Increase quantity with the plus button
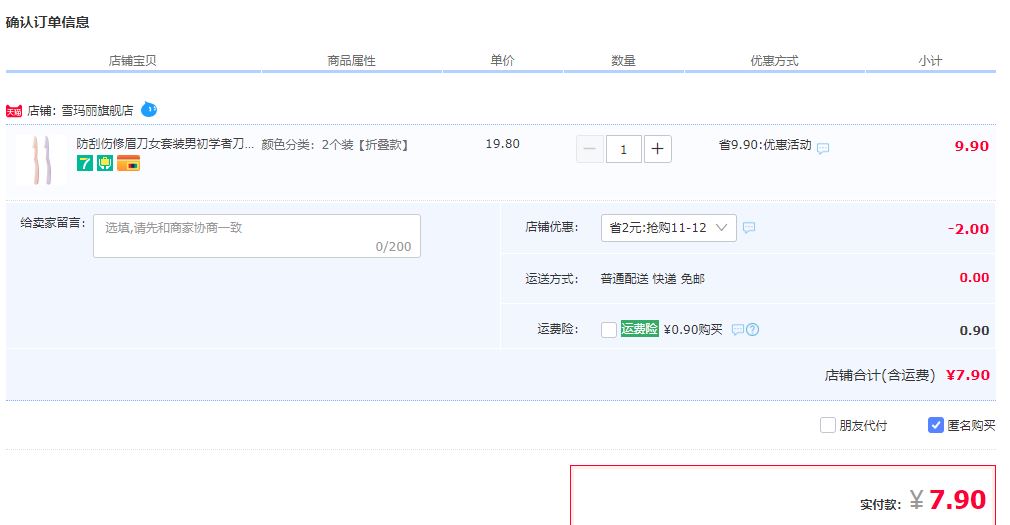The height and width of the screenshot is (525, 1010). pos(658,149)
